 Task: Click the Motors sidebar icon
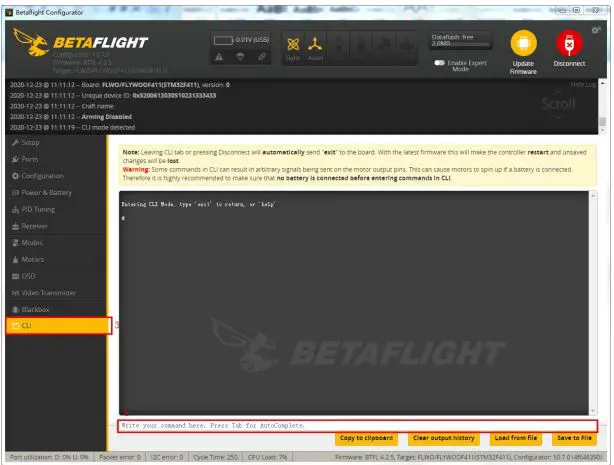[15, 259]
